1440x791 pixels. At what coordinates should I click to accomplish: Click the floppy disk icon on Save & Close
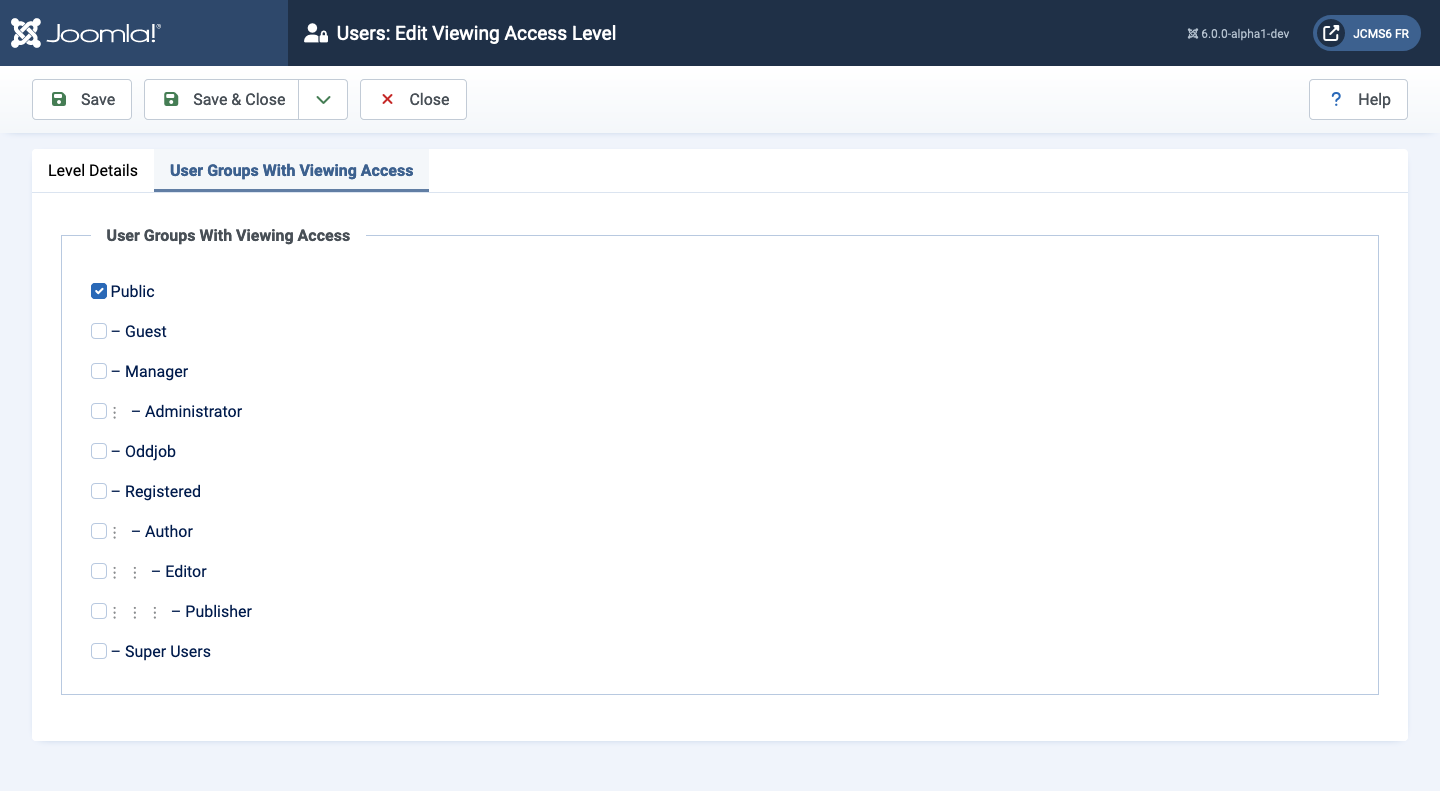(x=171, y=99)
